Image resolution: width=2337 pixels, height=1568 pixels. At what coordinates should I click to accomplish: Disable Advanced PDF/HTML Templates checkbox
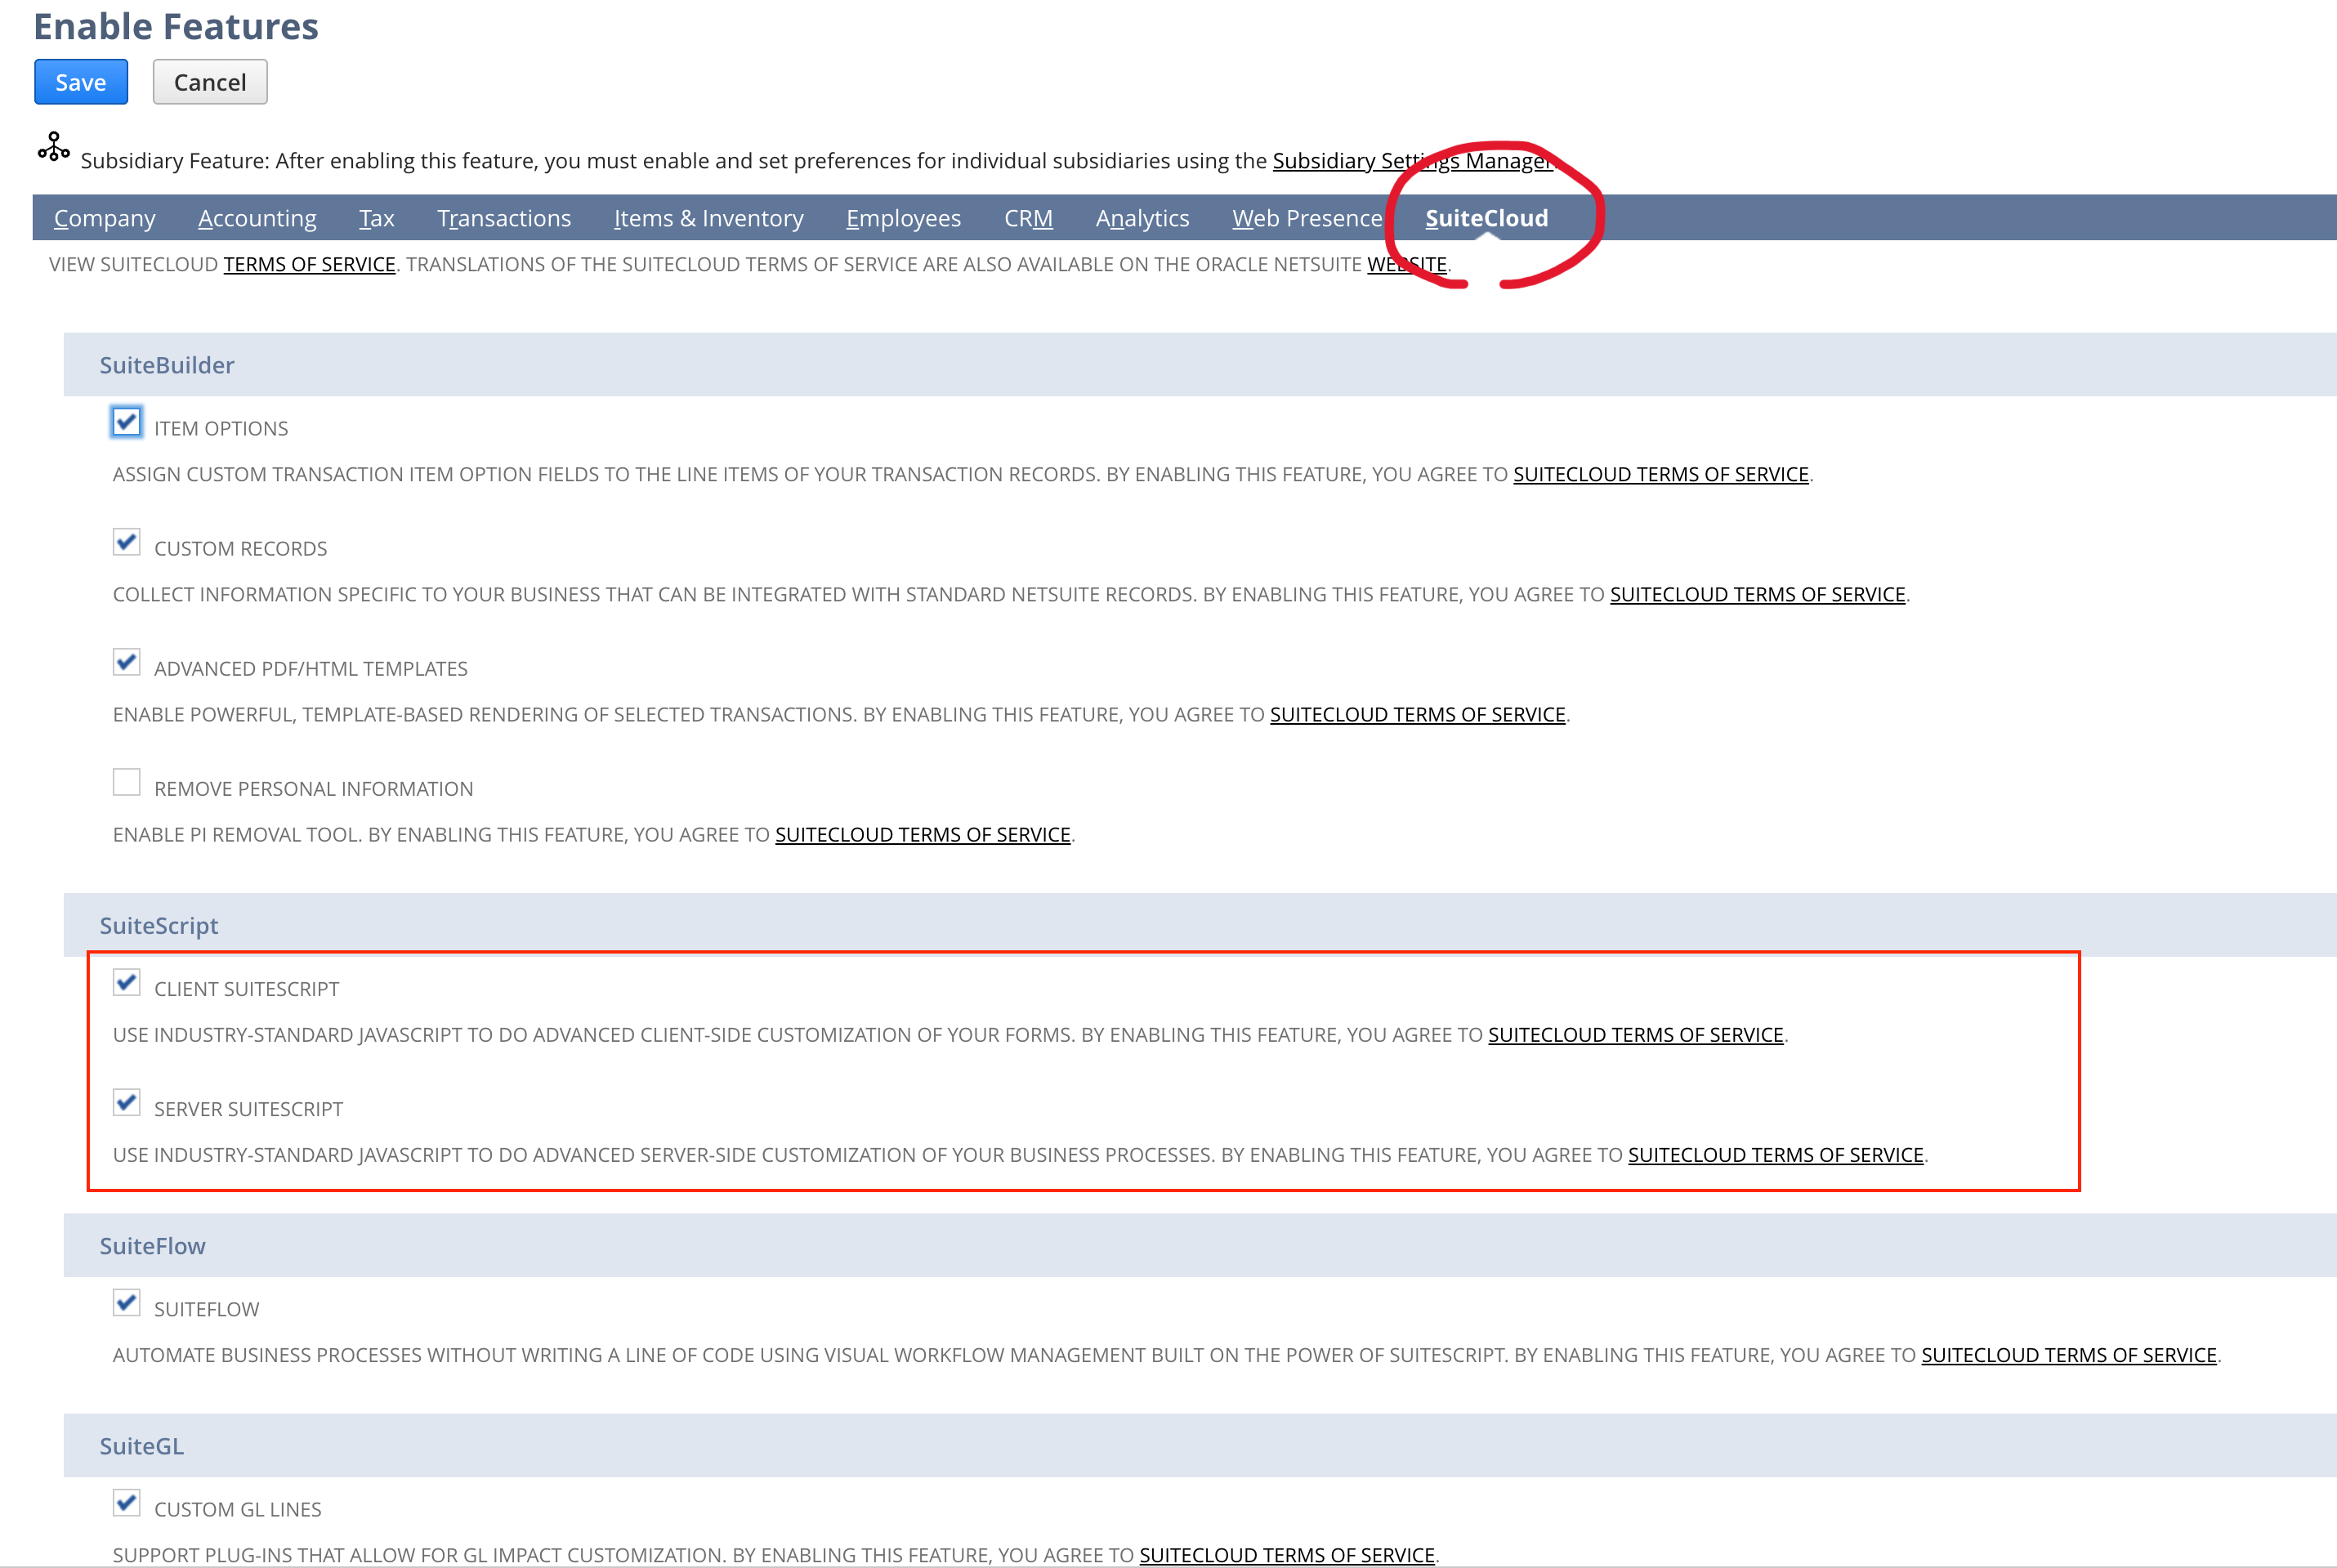pyautogui.click(x=127, y=662)
